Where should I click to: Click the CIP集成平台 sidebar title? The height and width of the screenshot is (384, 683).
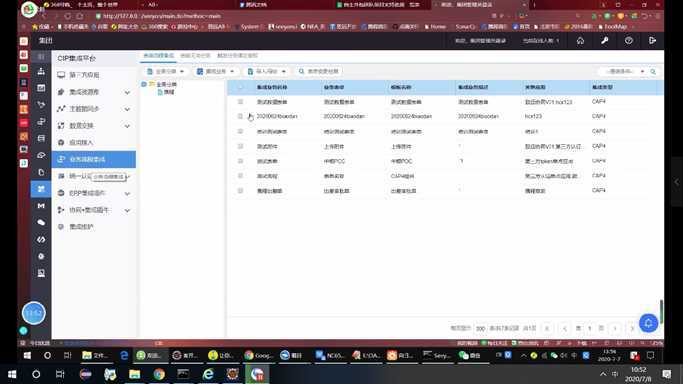pos(77,58)
